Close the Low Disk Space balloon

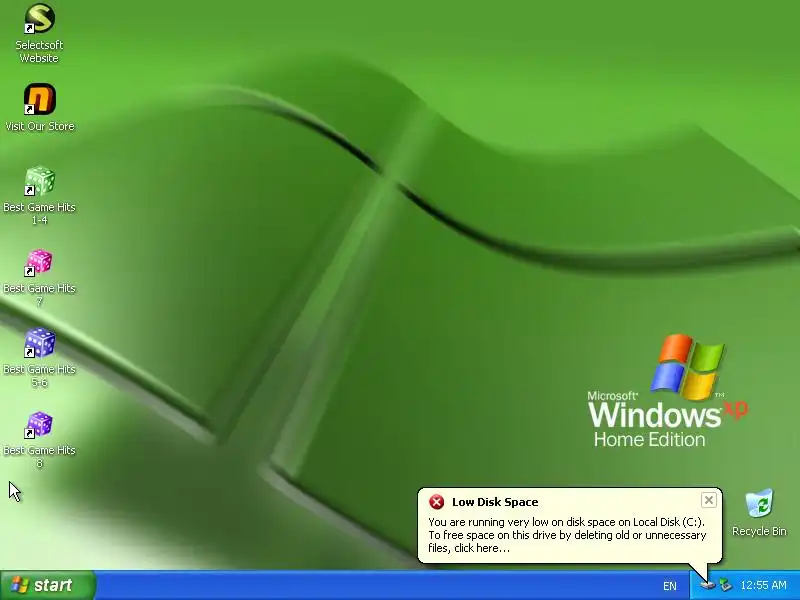tap(709, 501)
